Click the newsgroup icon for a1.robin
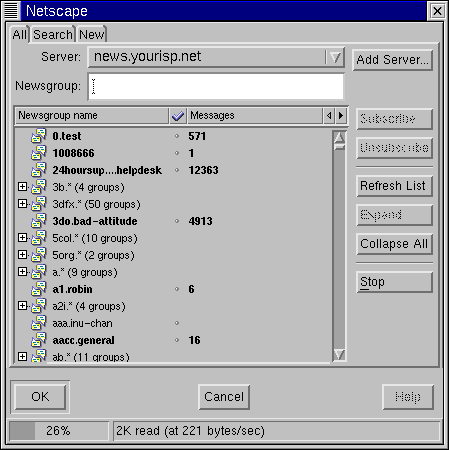 tap(39, 289)
